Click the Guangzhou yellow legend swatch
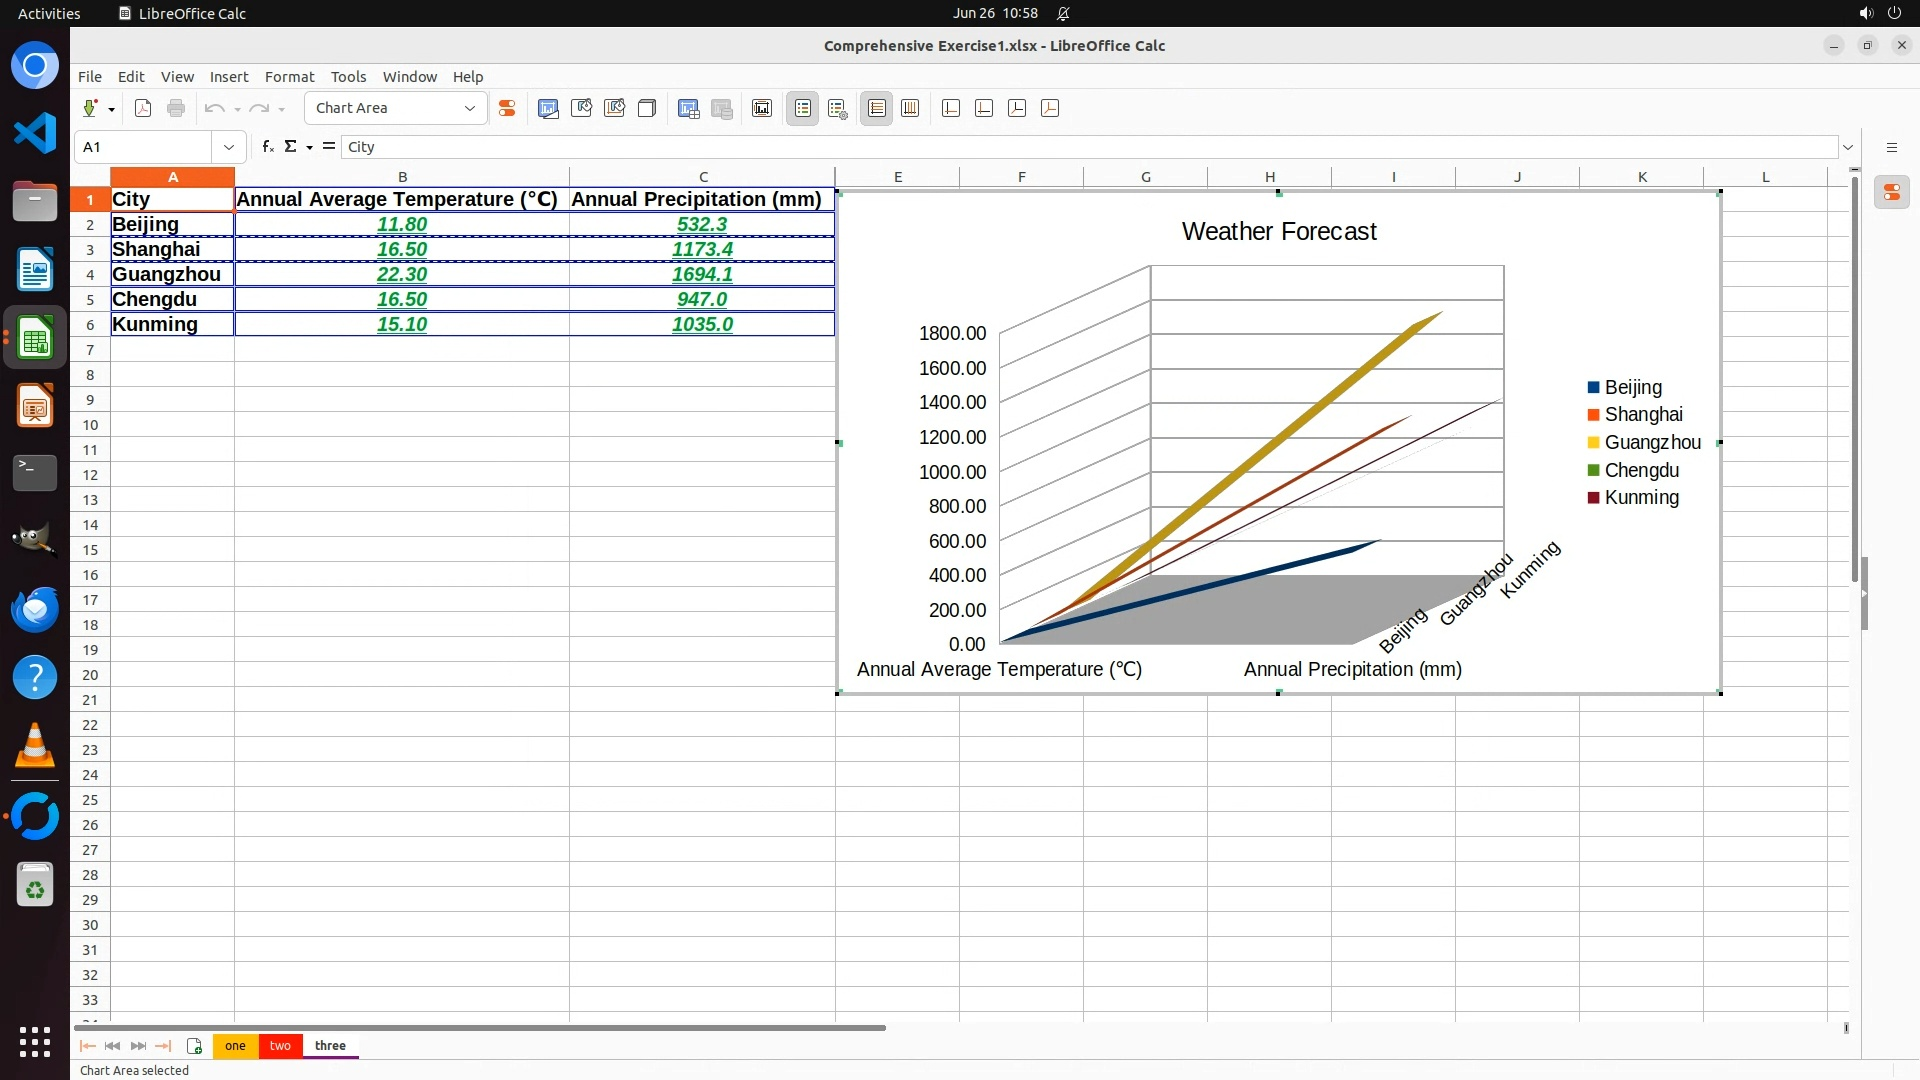1920x1080 pixels. click(x=1593, y=443)
